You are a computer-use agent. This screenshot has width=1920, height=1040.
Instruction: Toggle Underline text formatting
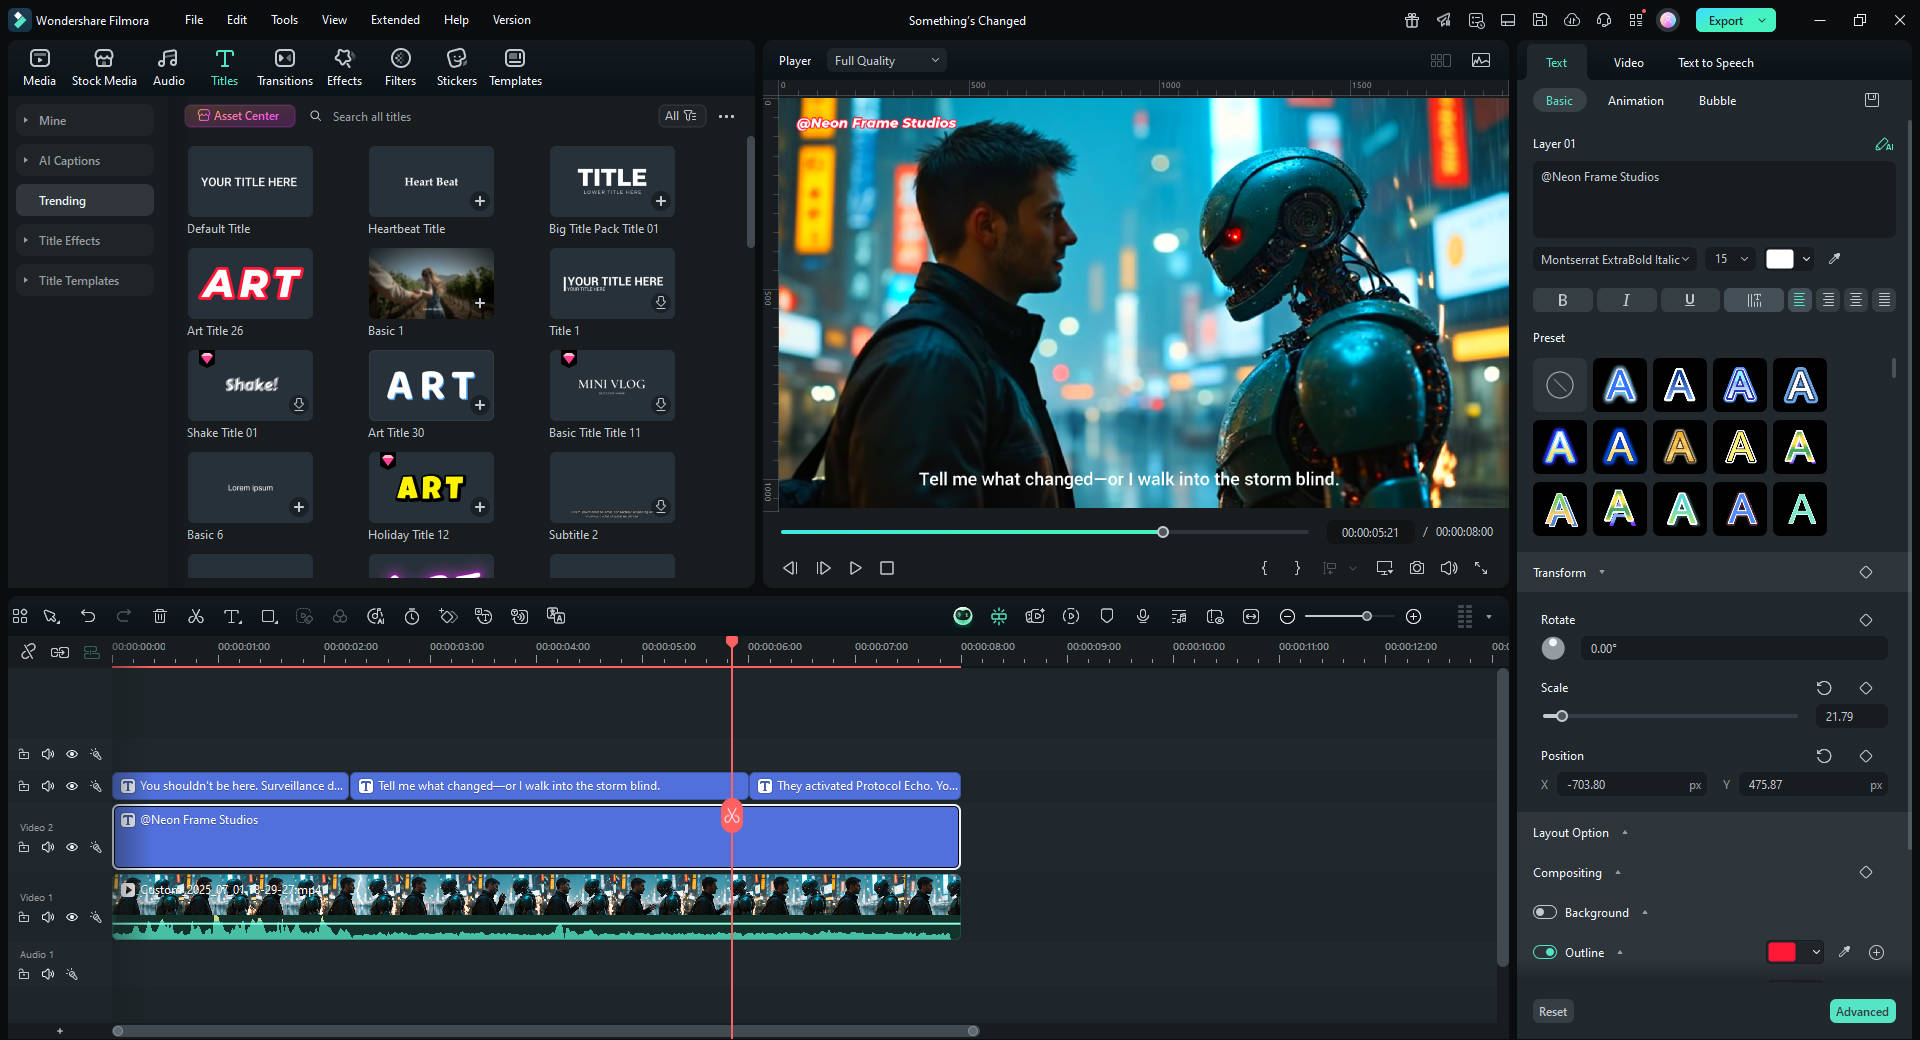pos(1690,300)
